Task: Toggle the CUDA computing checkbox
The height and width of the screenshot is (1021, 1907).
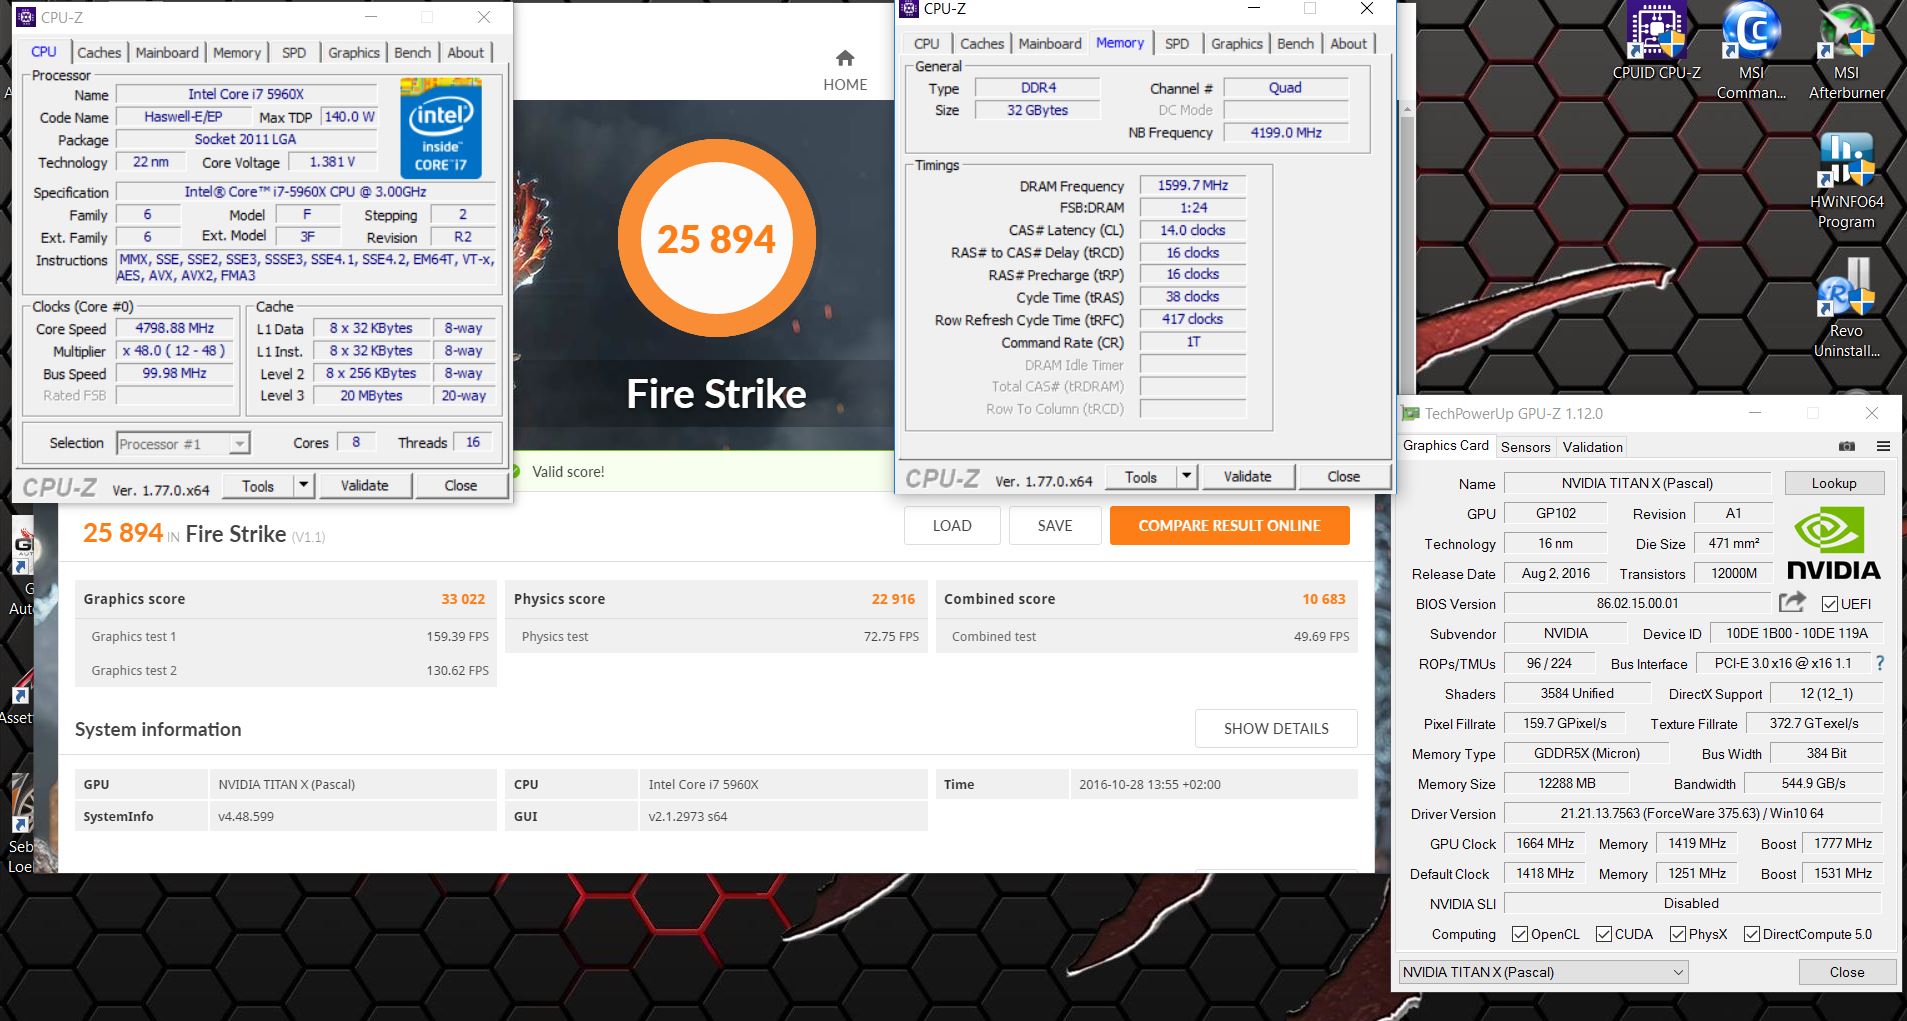Action: (1604, 934)
